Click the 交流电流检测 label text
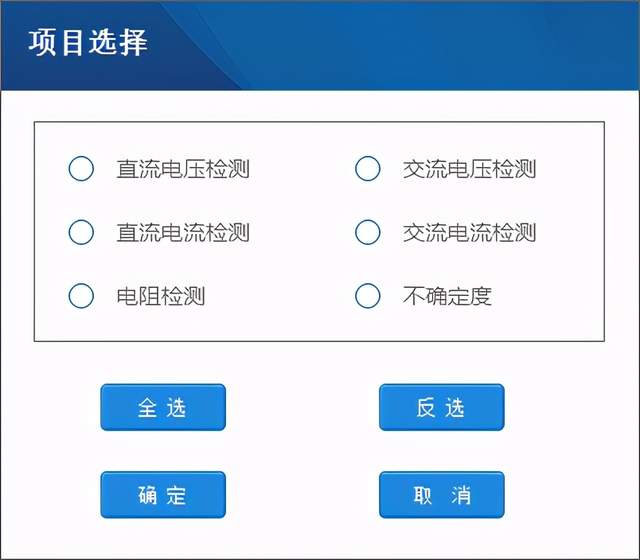The width and height of the screenshot is (640, 560). [x=469, y=233]
